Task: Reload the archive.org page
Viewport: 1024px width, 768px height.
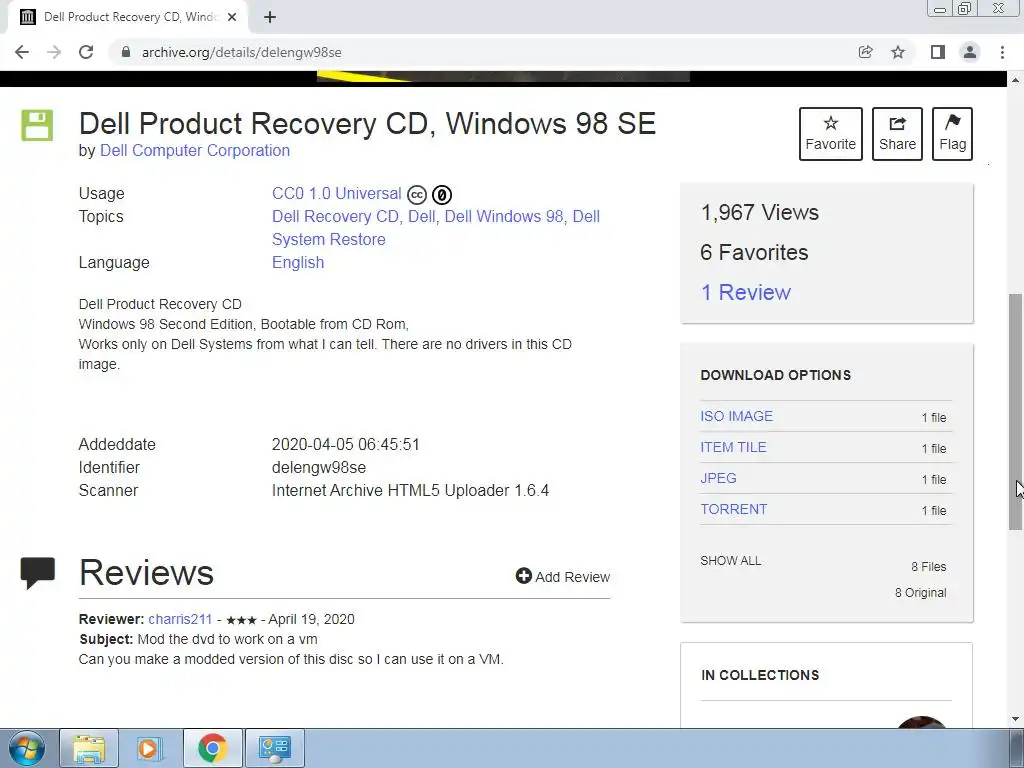Action: click(86, 52)
